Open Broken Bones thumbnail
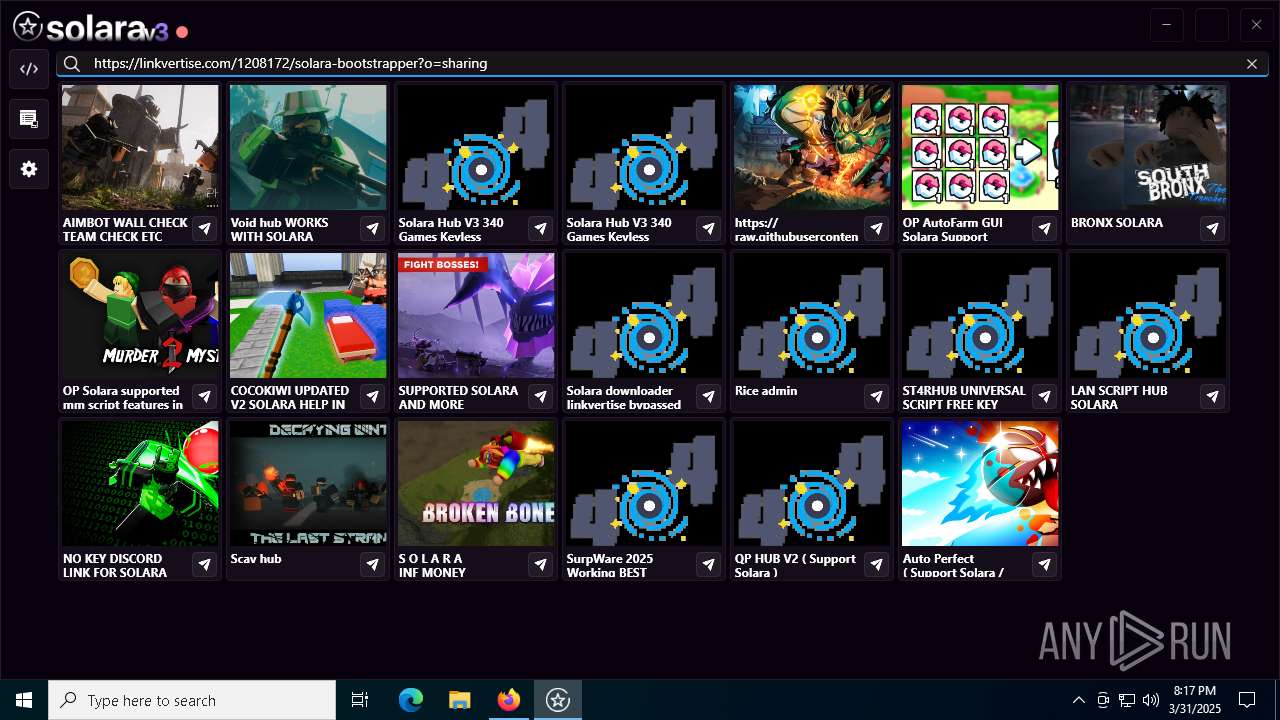The image size is (1280, 720). [476, 483]
